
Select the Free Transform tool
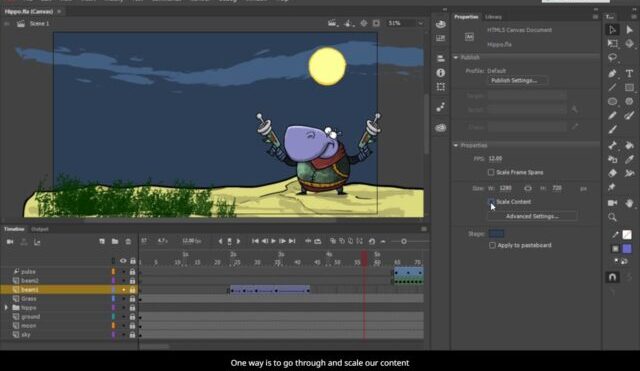click(x=612, y=43)
